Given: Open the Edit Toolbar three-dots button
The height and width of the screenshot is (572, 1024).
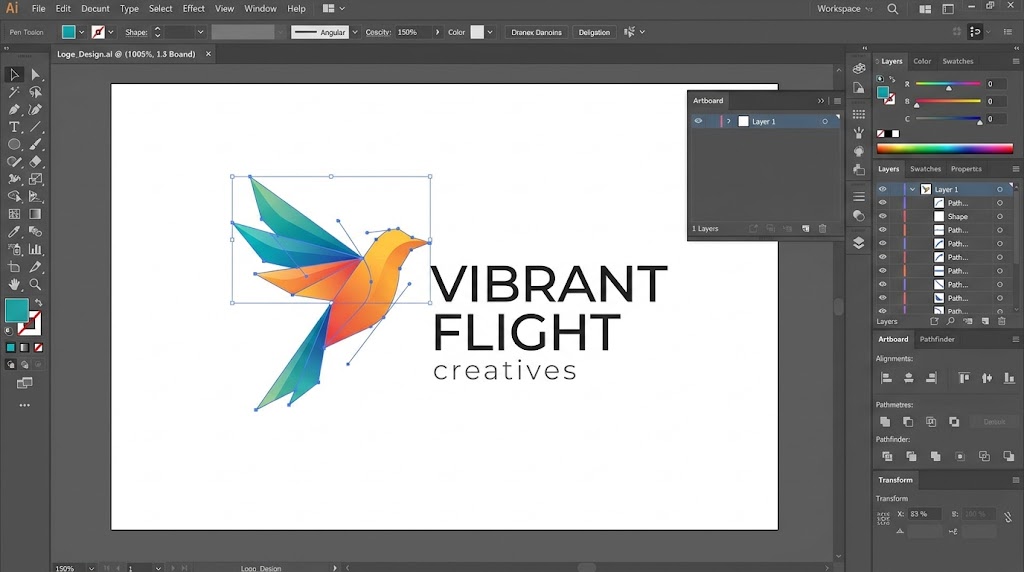Looking at the screenshot, I should pos(24,405).
